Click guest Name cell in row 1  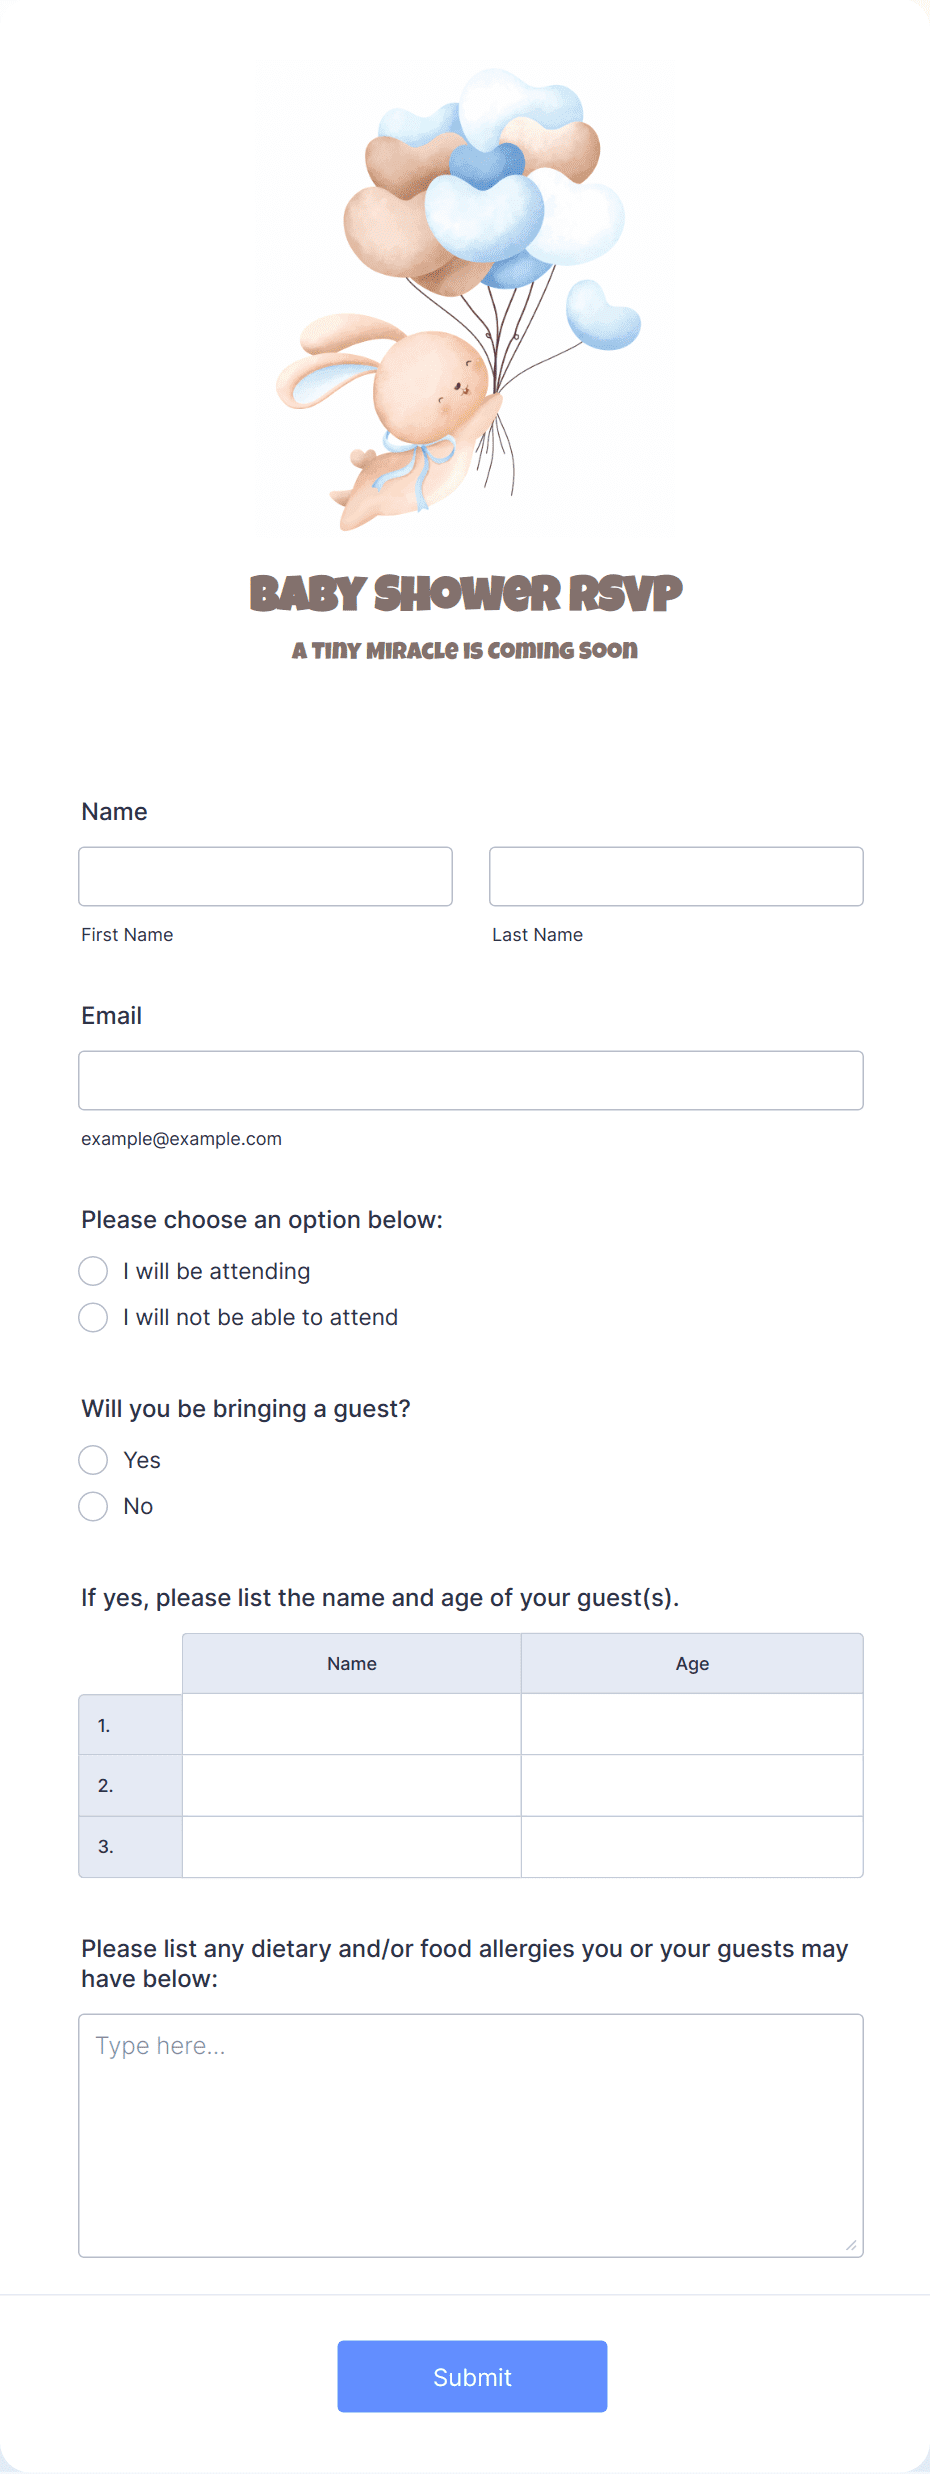coord(352,1724)
